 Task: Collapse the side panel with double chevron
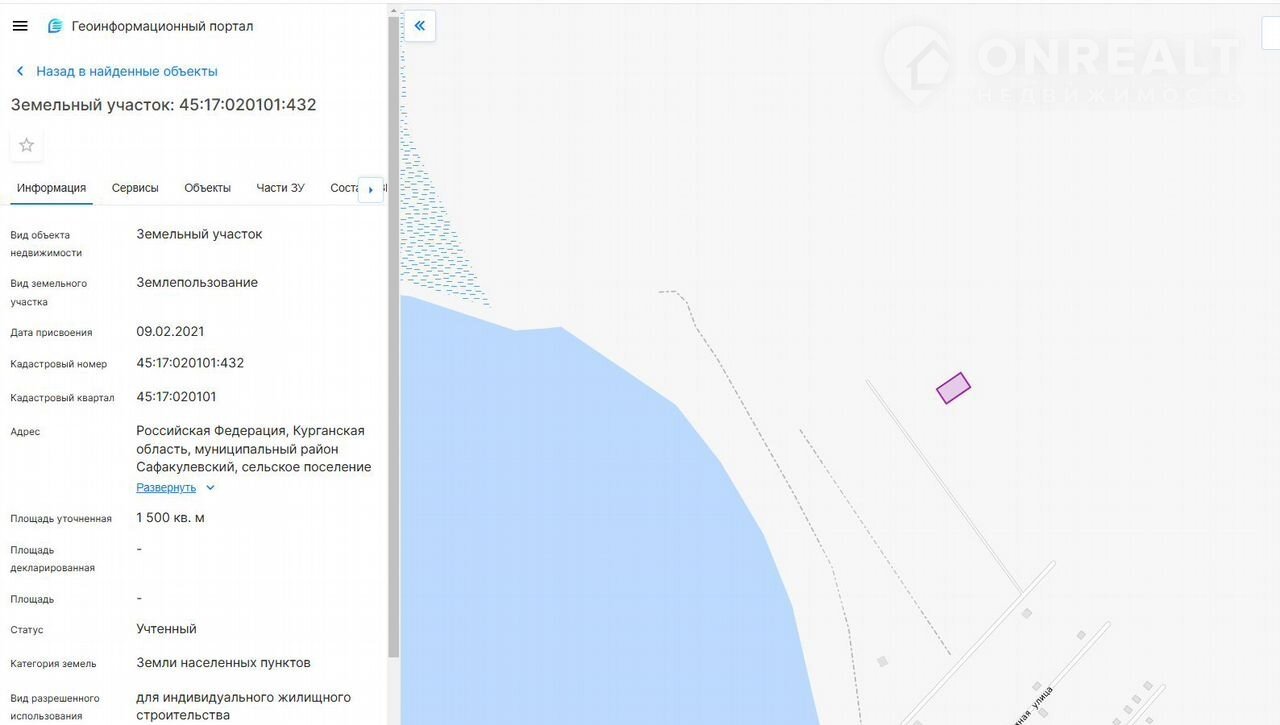[x=420, y=26]
